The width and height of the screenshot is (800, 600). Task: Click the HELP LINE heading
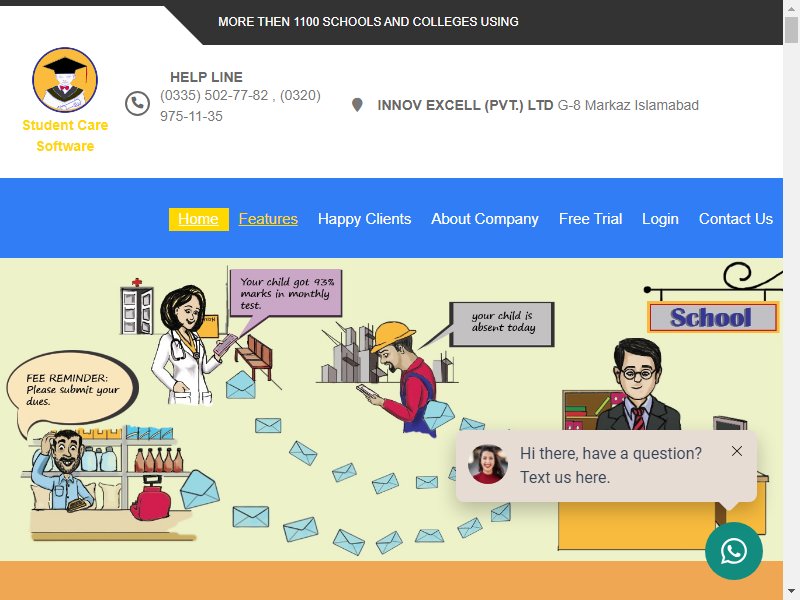(206, 77)
